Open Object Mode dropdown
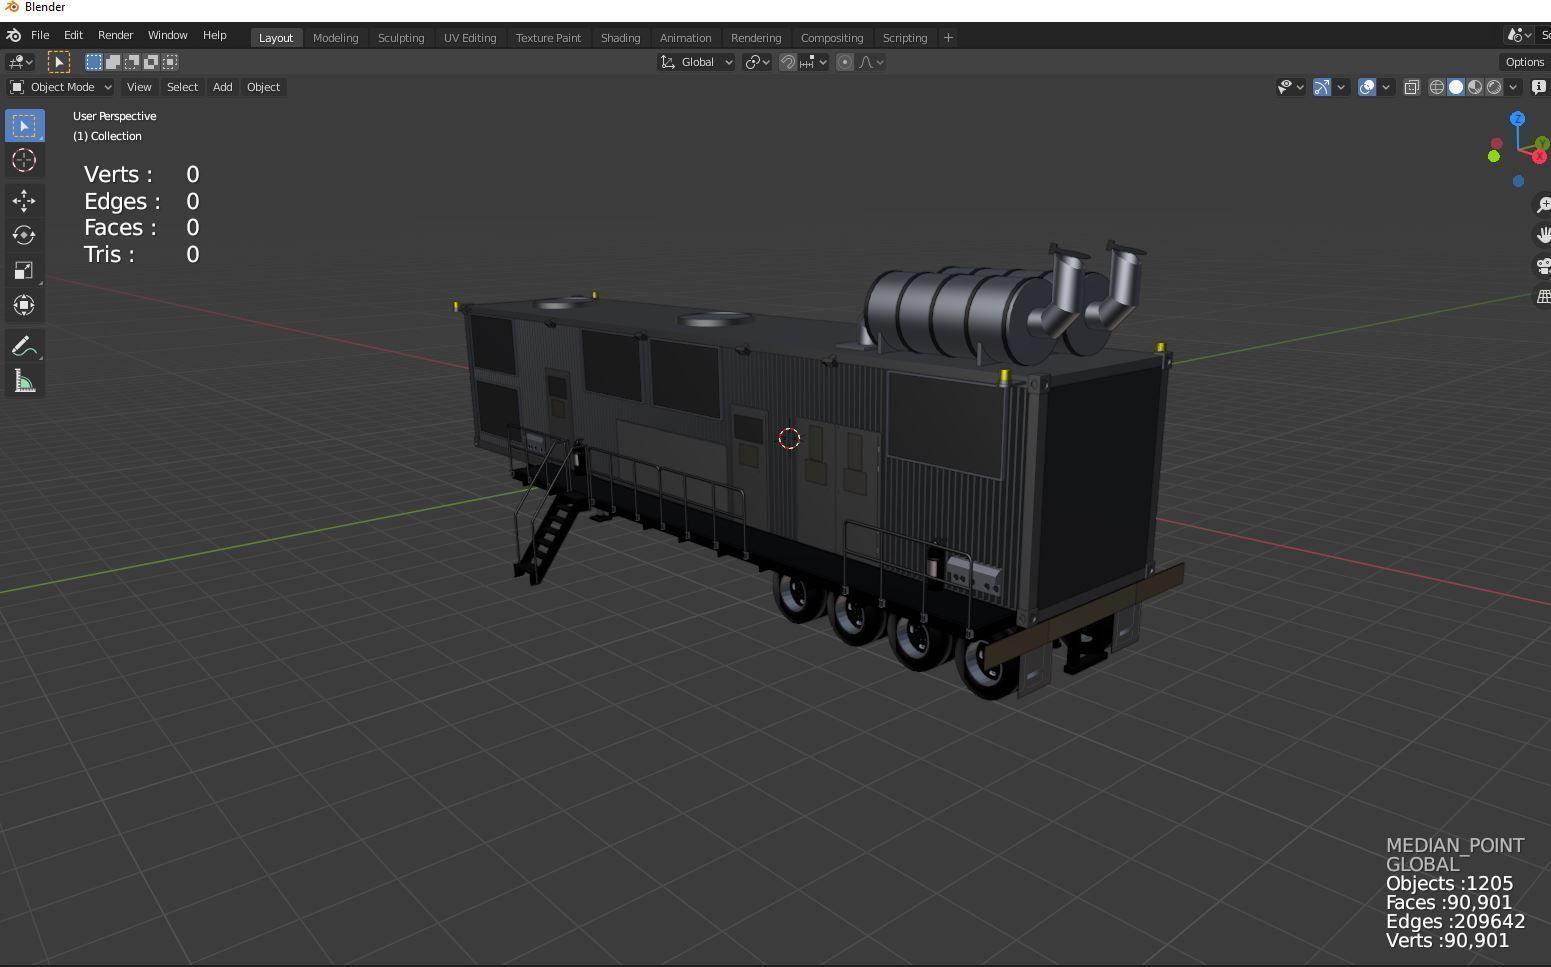1551x967 pixels. point(61,87)
